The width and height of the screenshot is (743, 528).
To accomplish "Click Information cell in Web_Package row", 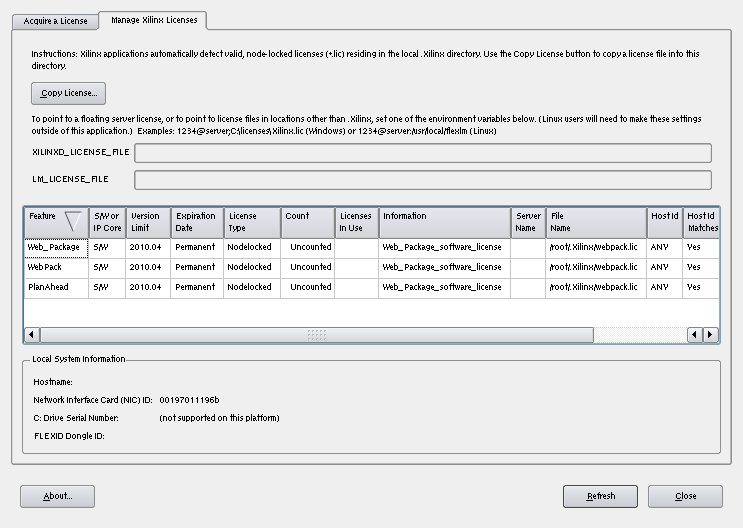I will click(x=445, y=248).
